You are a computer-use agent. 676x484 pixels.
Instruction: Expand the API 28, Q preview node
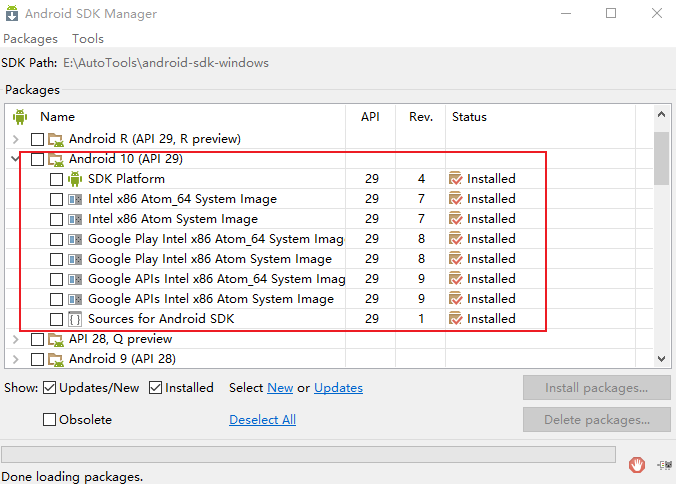pyautogui.click(x=16, y=339)
